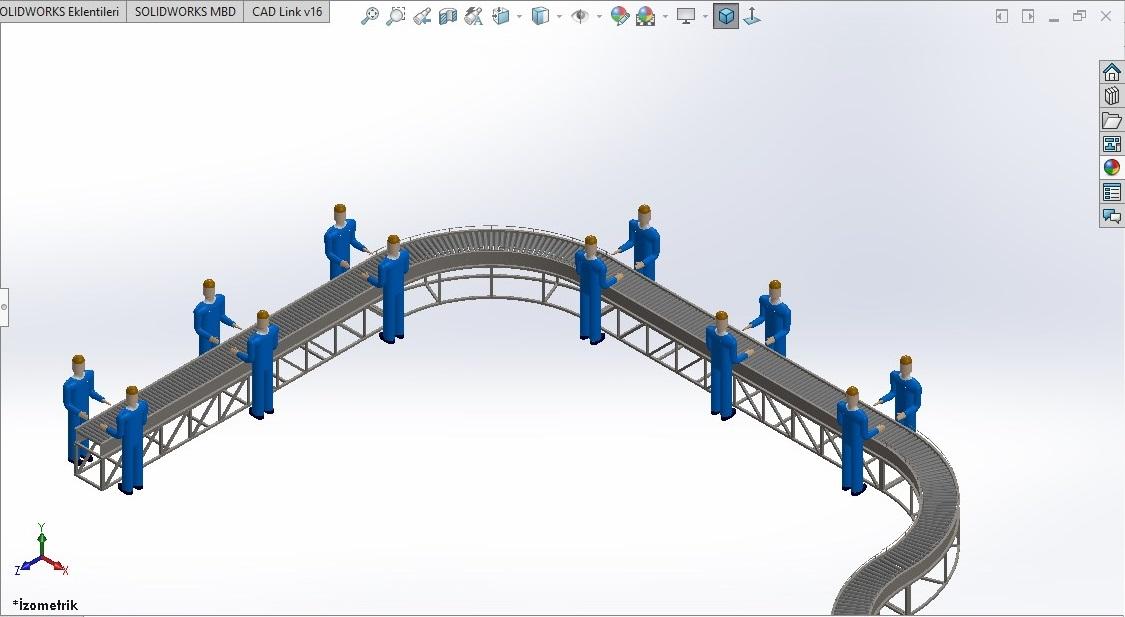This screenshot has width=1125, height=617.
Task: Activate the Zoom to Area tool
Action: (x=395, y=16)
